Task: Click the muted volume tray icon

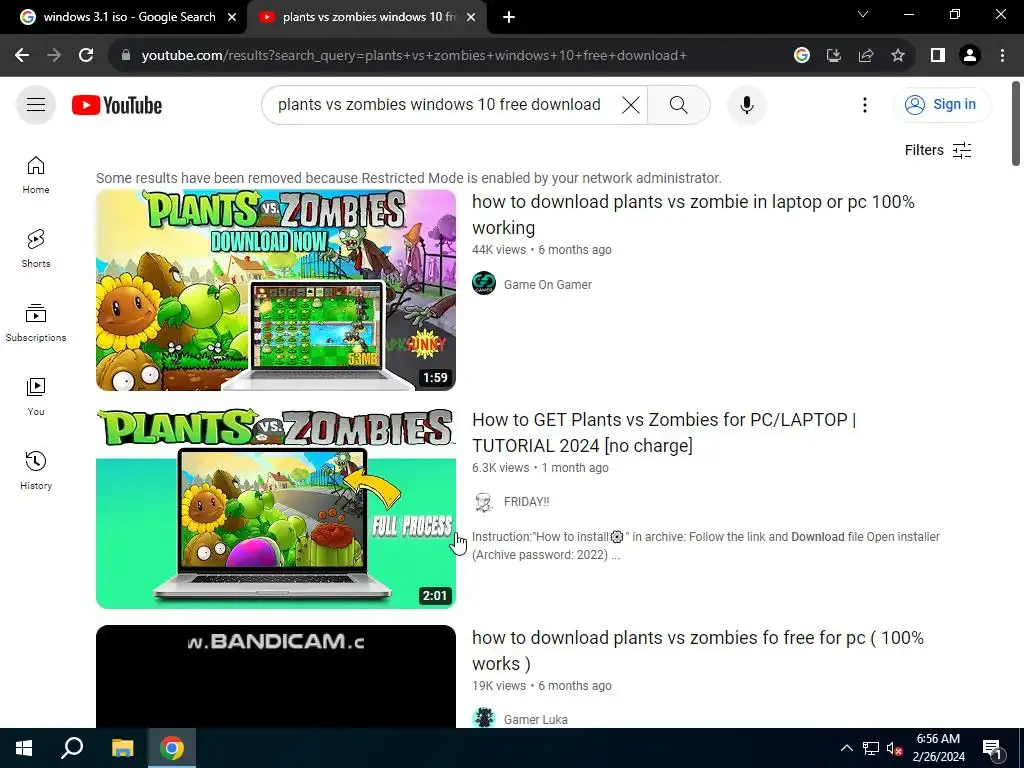Action: [894, 748]
